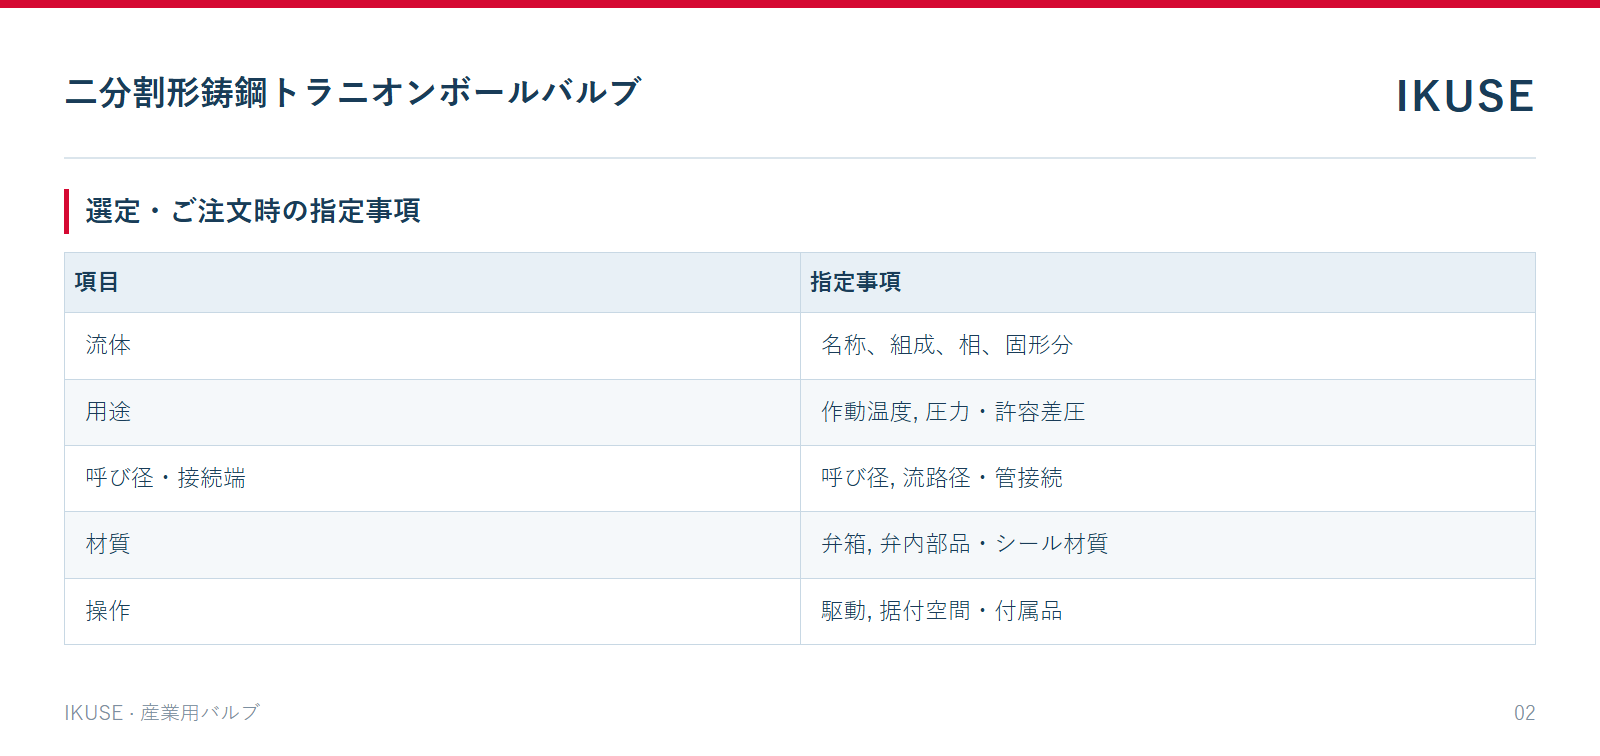The image size is (1600, 756).
Task: Click the red bar beside section heading
Action: (67, 211)
